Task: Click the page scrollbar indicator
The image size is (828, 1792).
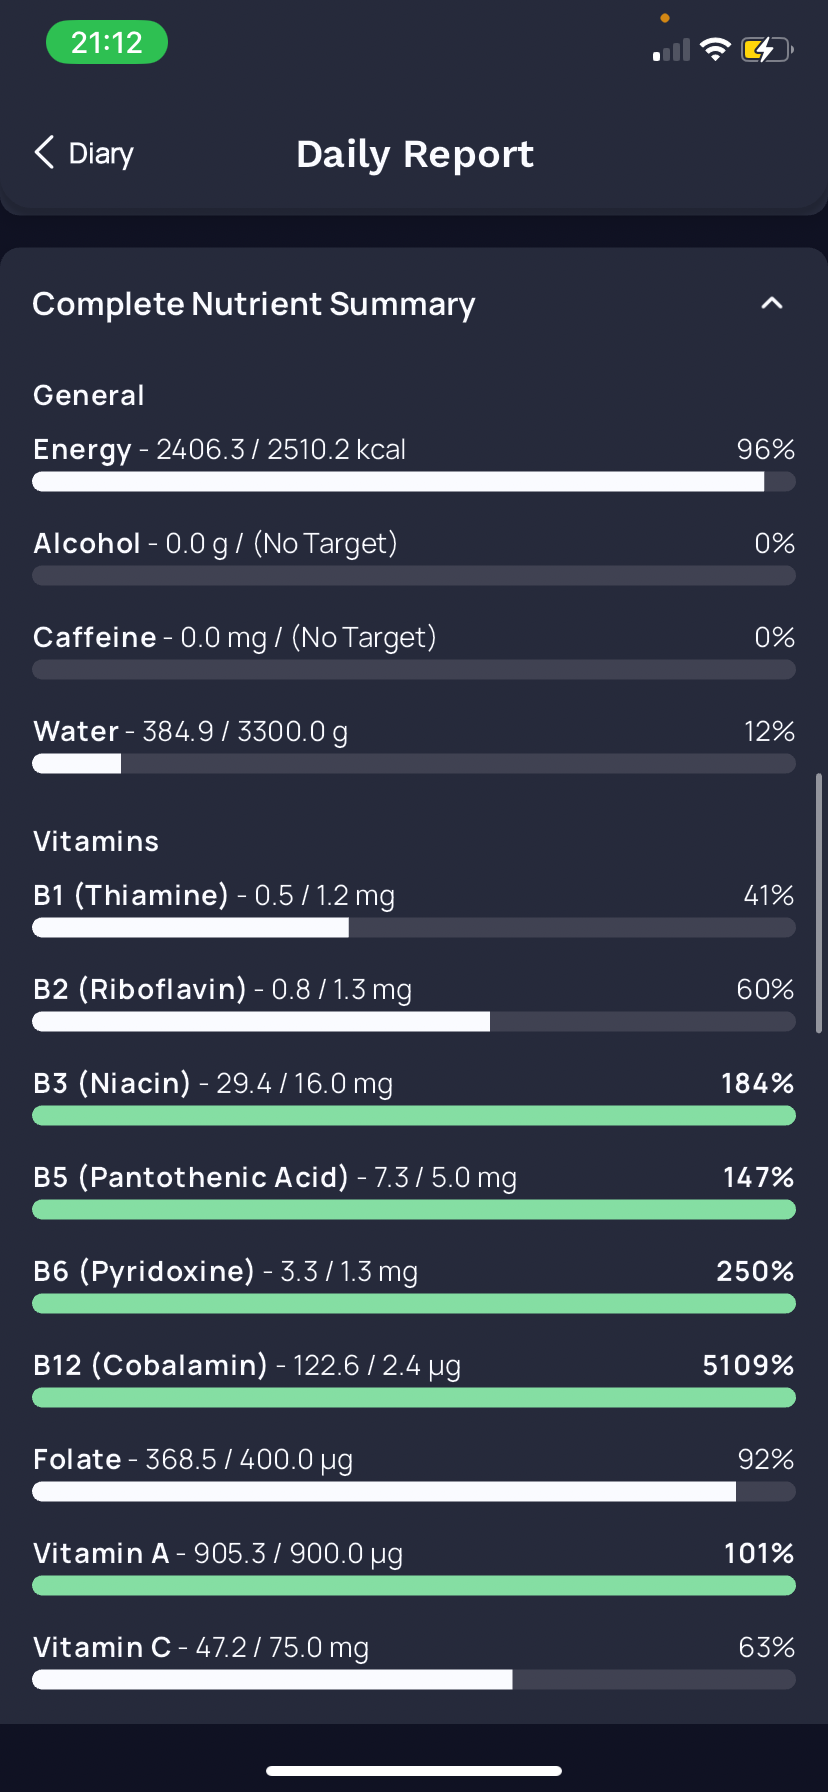Action: 819,902
